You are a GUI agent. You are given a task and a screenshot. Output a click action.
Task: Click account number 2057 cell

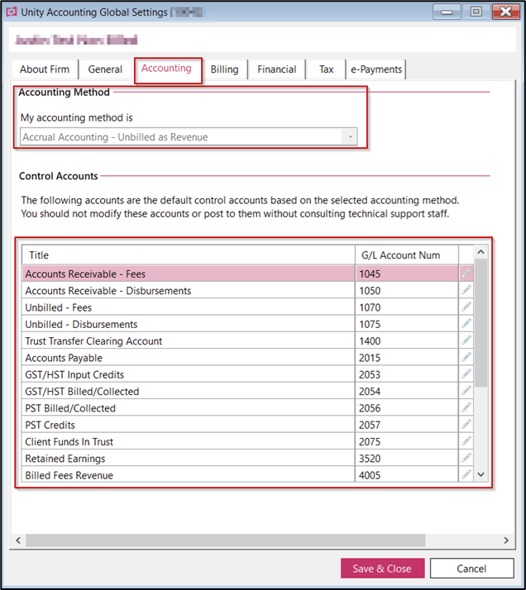tap(407, 424)
